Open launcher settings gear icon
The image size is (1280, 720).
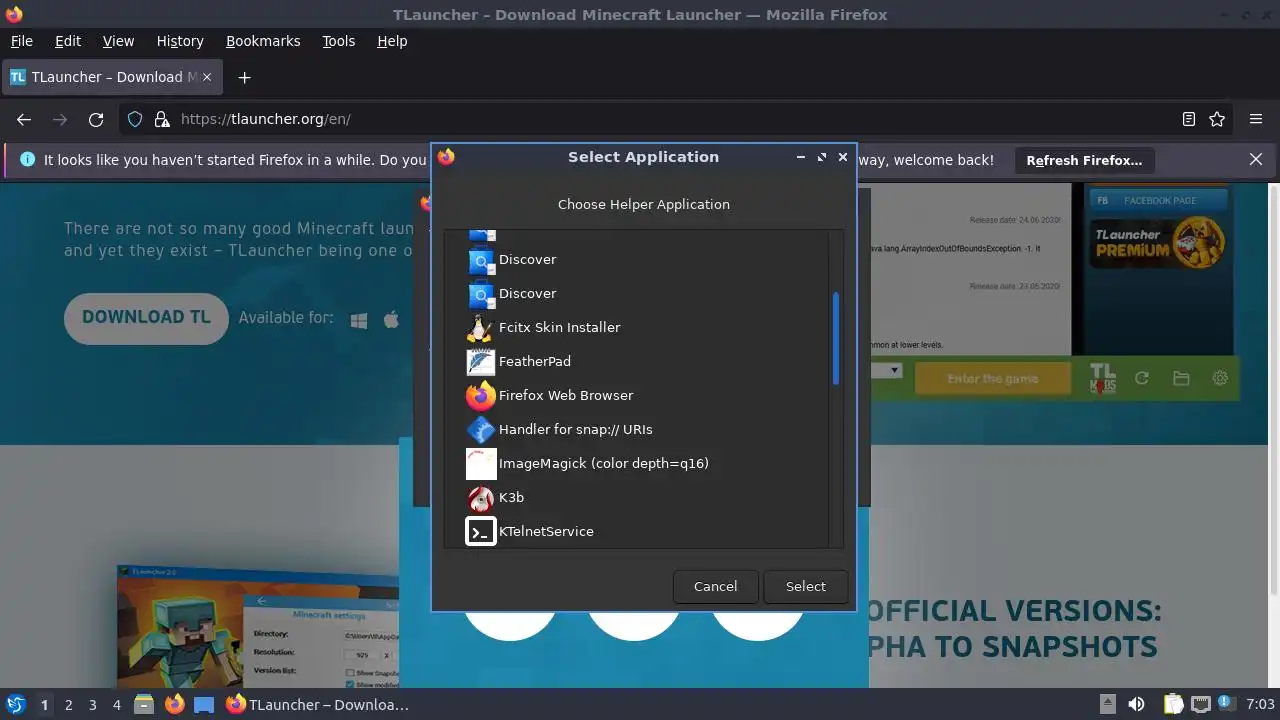tap(1220, 378)
